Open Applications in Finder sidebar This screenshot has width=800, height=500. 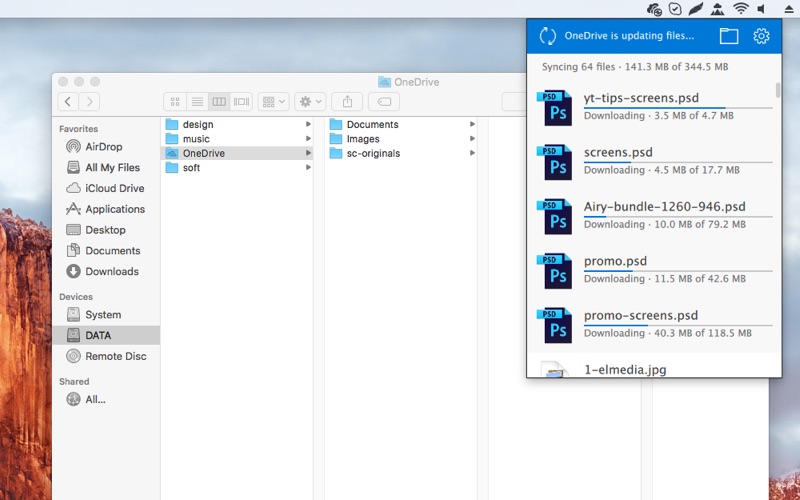click(x=106, y=209)
